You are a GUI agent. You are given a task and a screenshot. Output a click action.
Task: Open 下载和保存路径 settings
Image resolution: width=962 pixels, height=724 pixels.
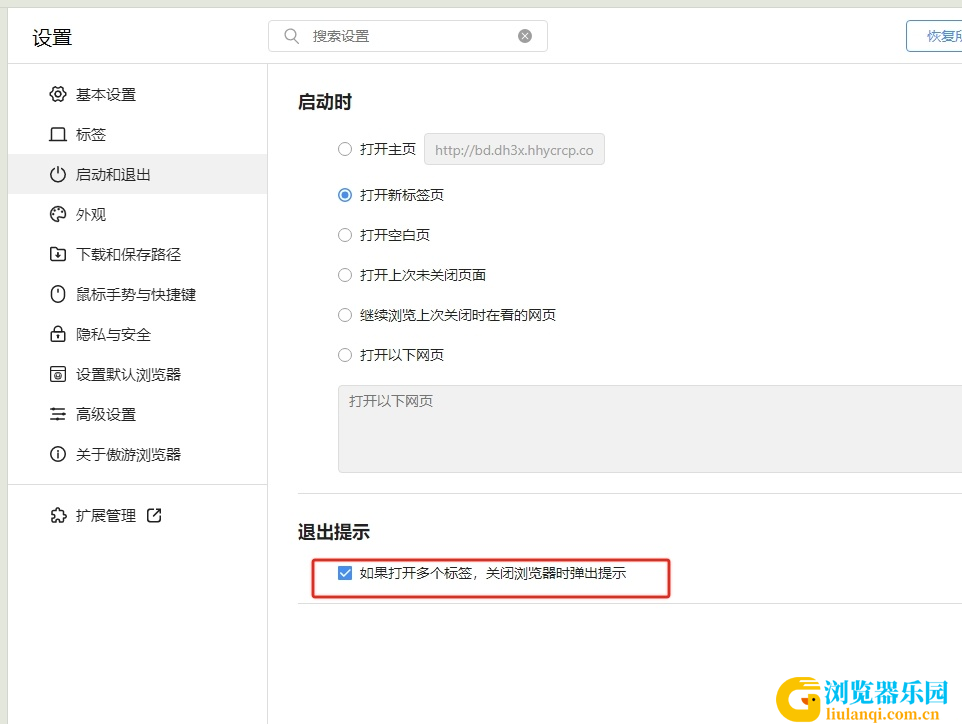pos(137,254)
